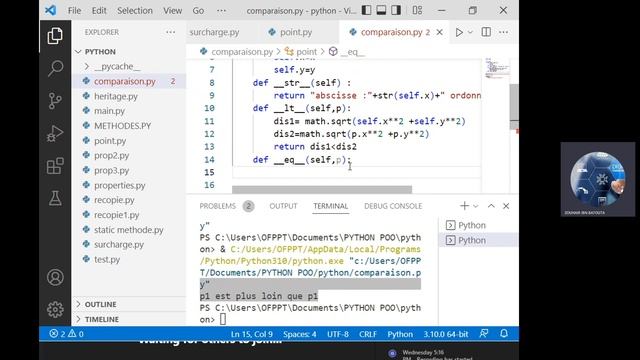Close the comparaison.py editor tab

[x=440, y=32]
